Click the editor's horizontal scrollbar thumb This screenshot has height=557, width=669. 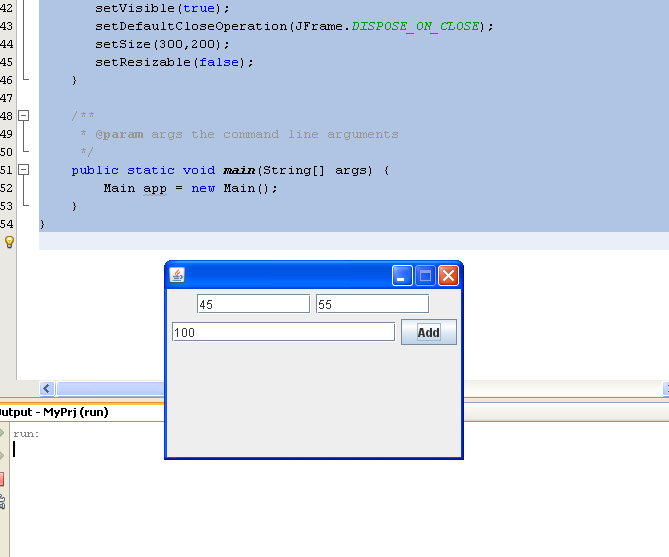point(111,388)
